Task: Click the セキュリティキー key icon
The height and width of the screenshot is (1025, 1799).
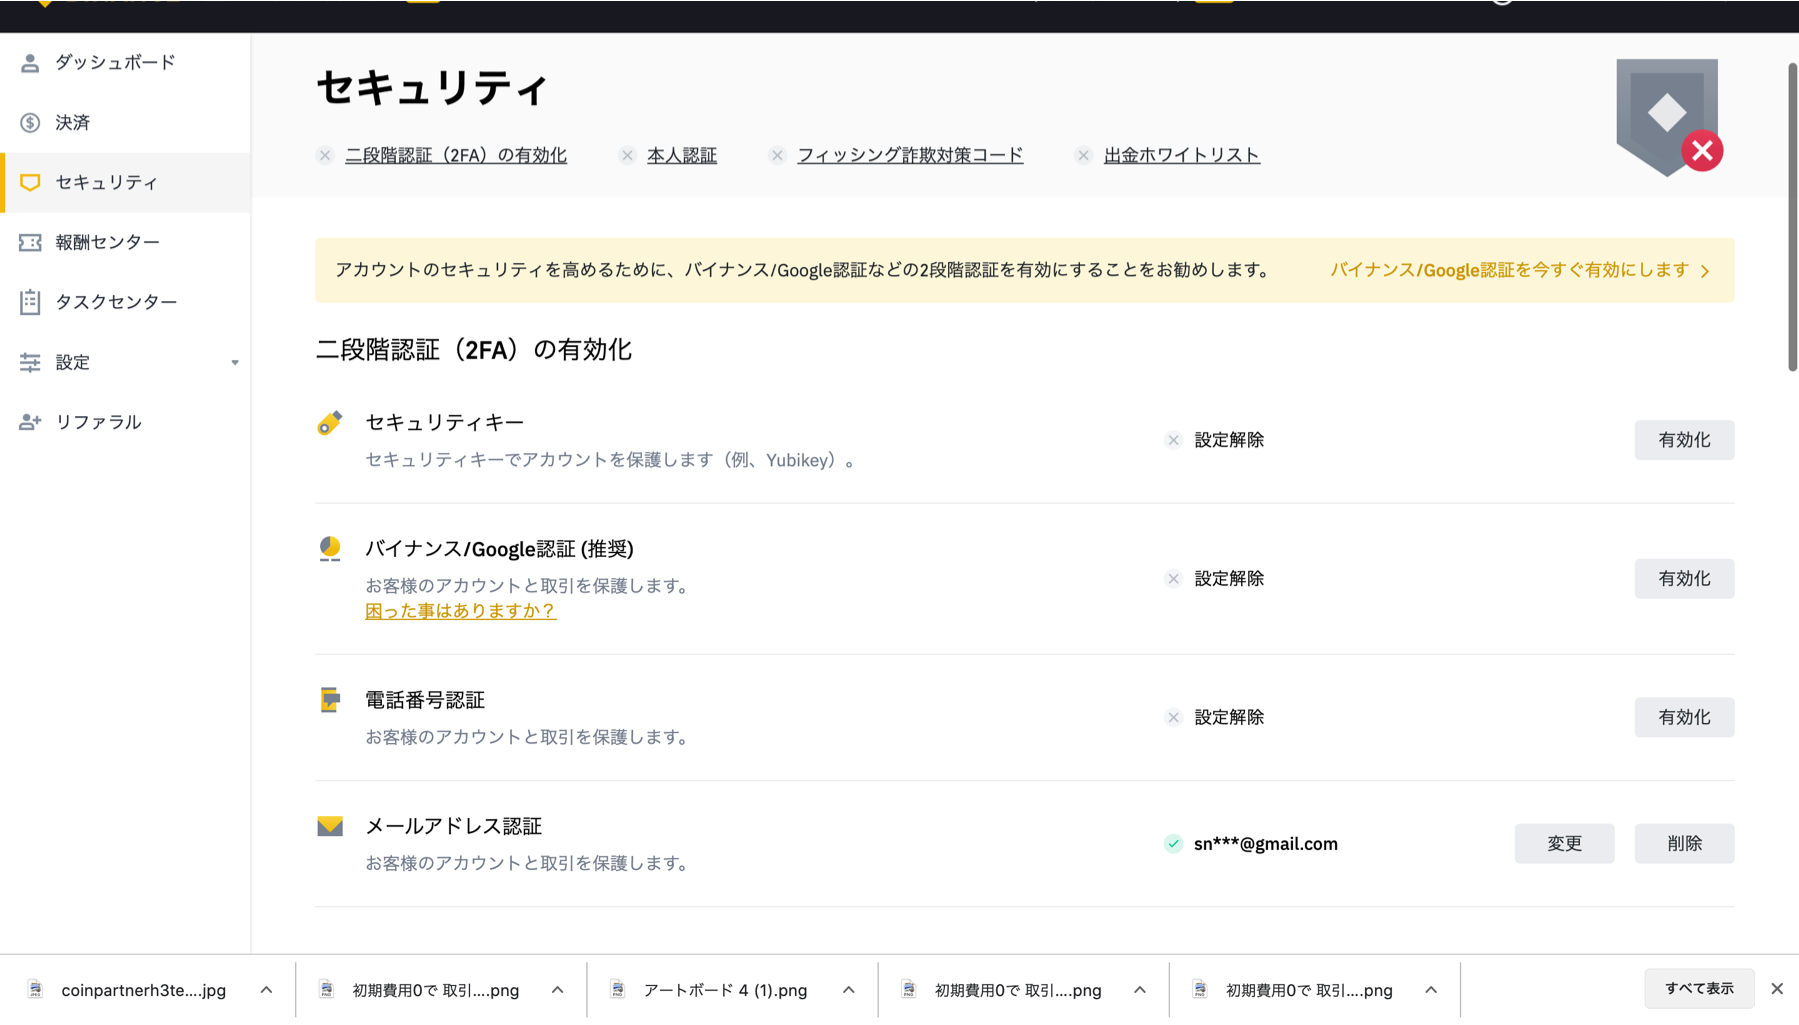Action: click(330, 423)
